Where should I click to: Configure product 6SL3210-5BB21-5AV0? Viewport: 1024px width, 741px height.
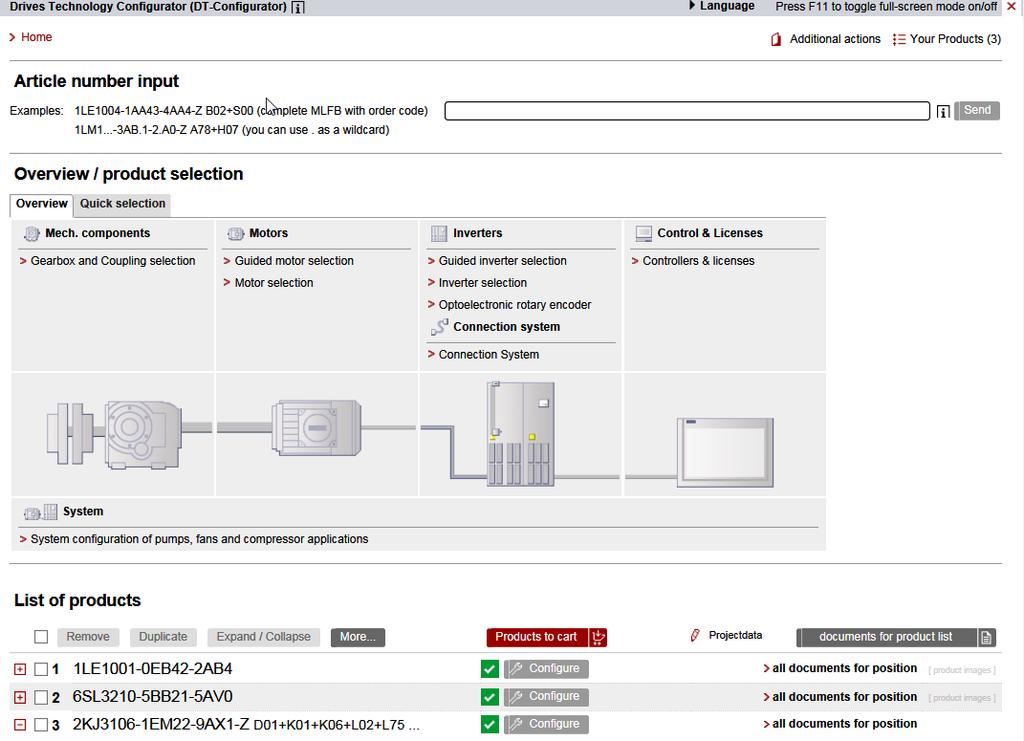(546, 697)
